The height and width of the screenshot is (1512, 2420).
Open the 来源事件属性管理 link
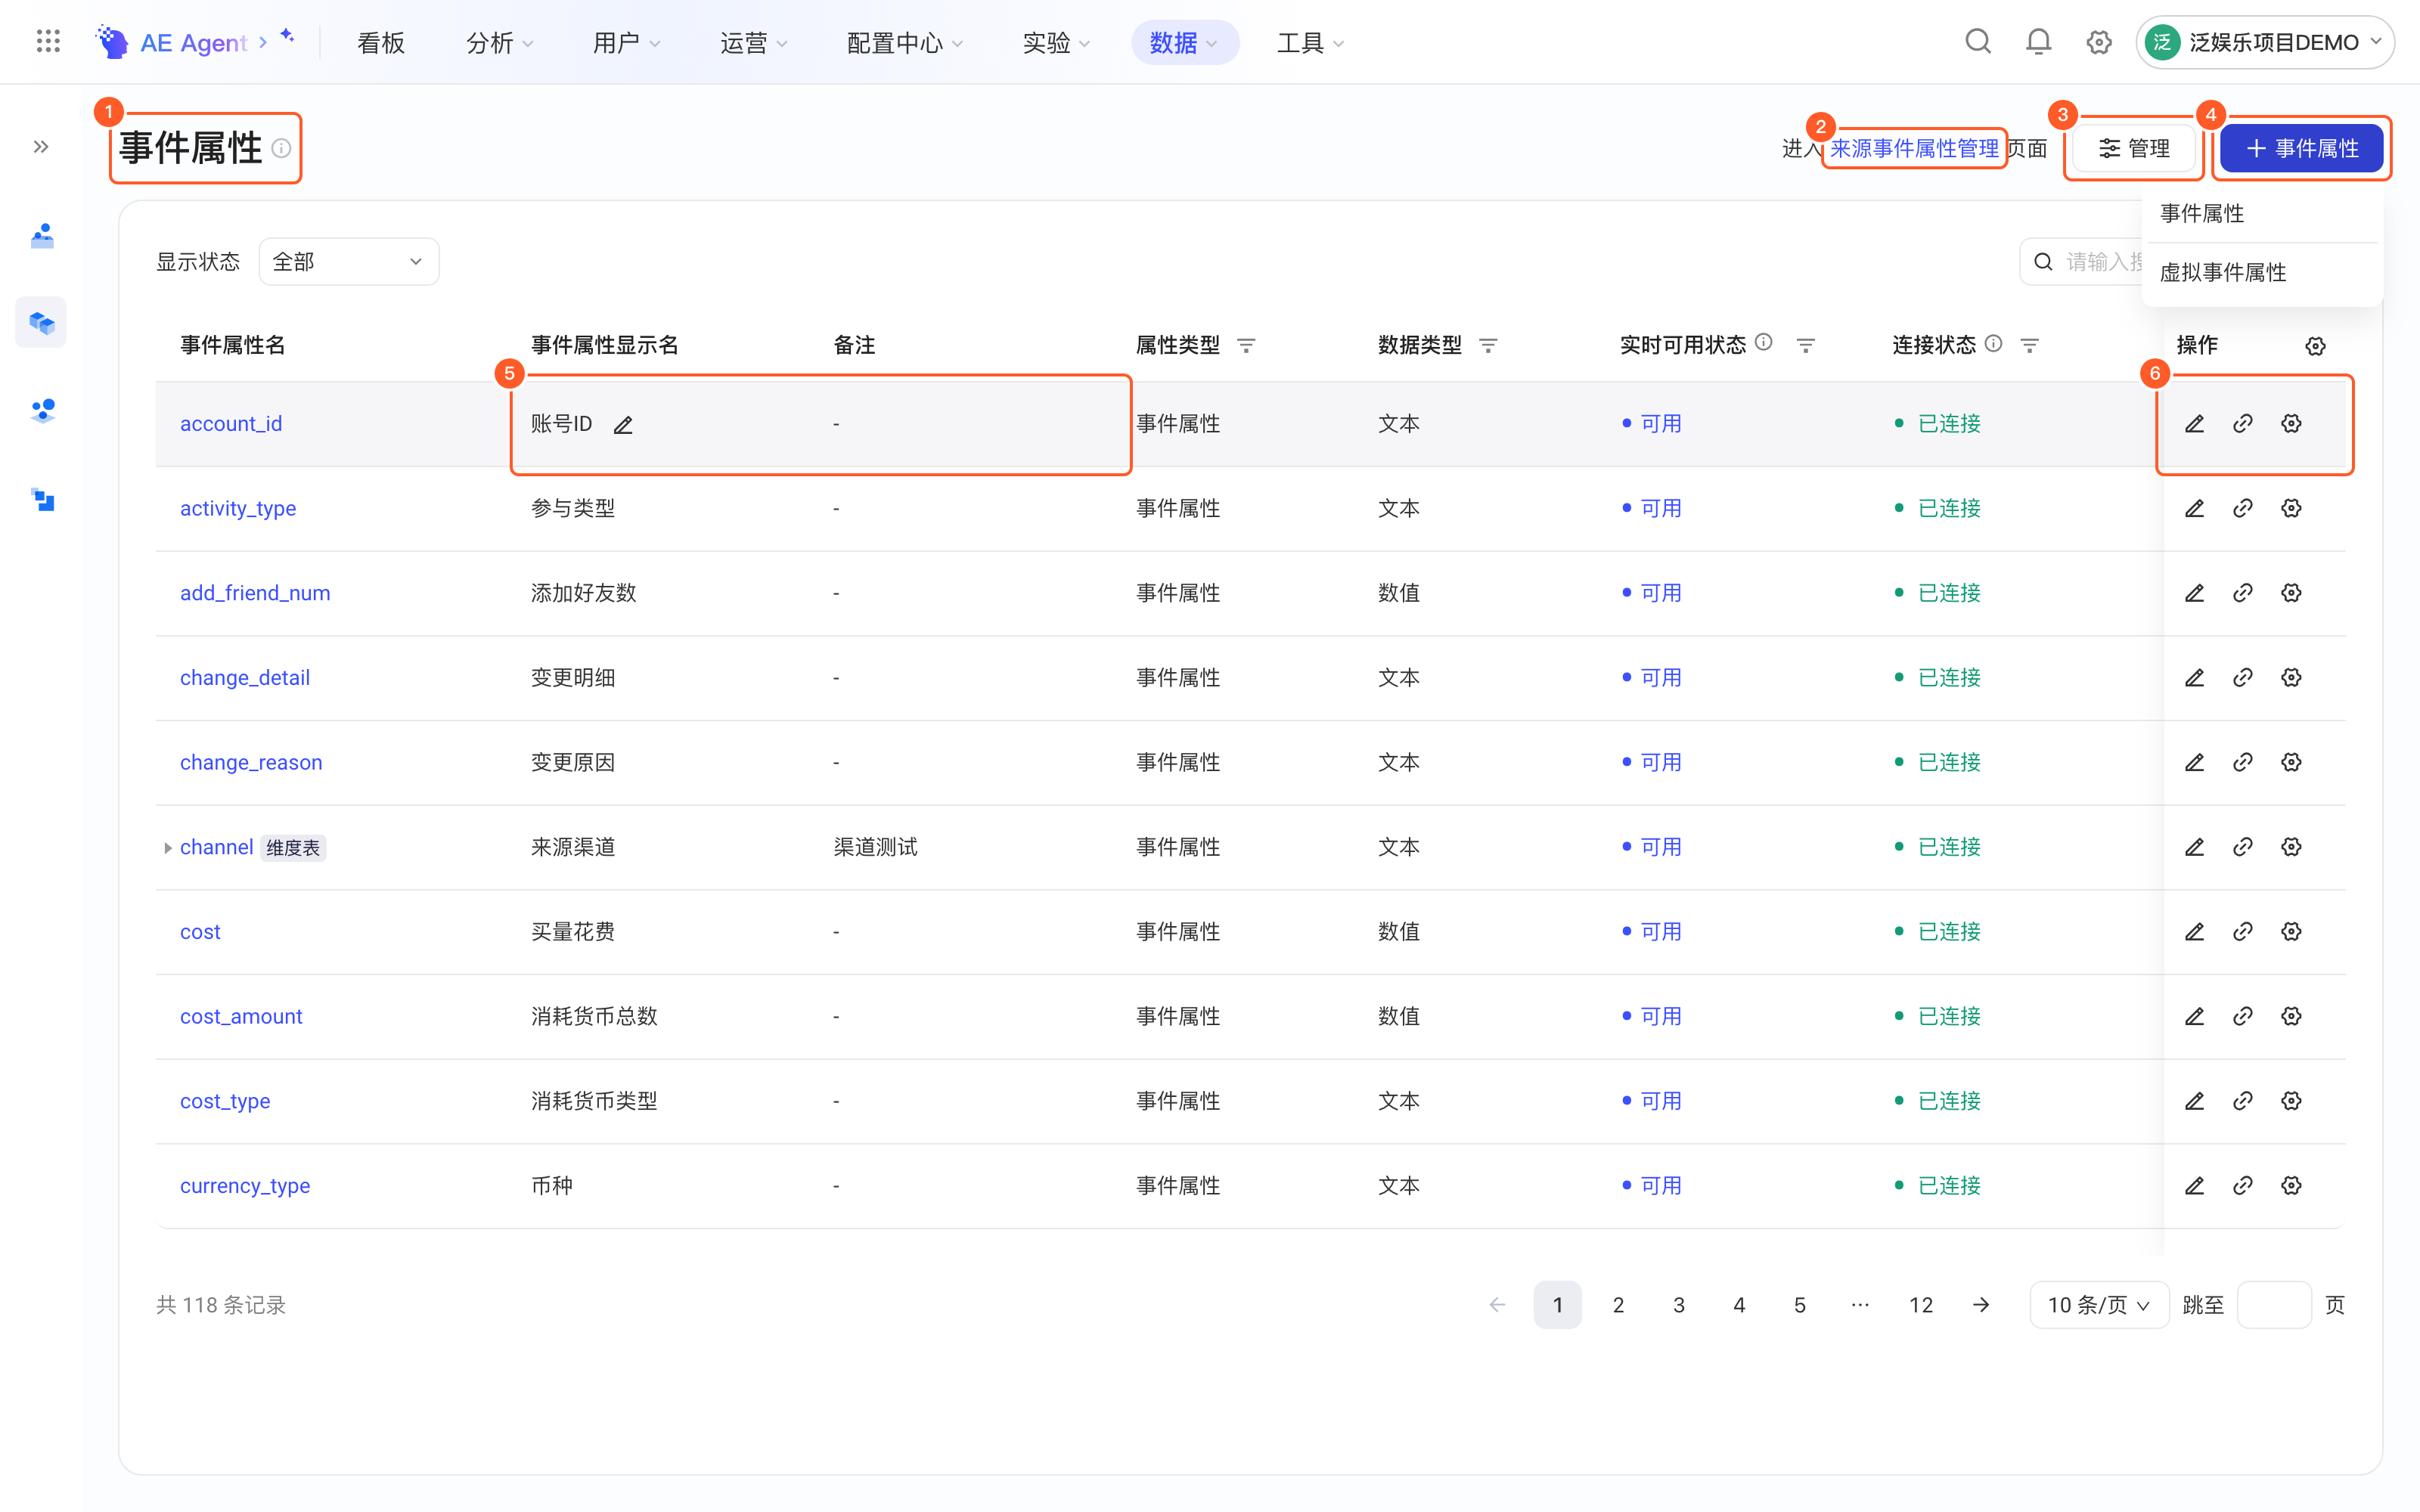[x=1914, y=149]
